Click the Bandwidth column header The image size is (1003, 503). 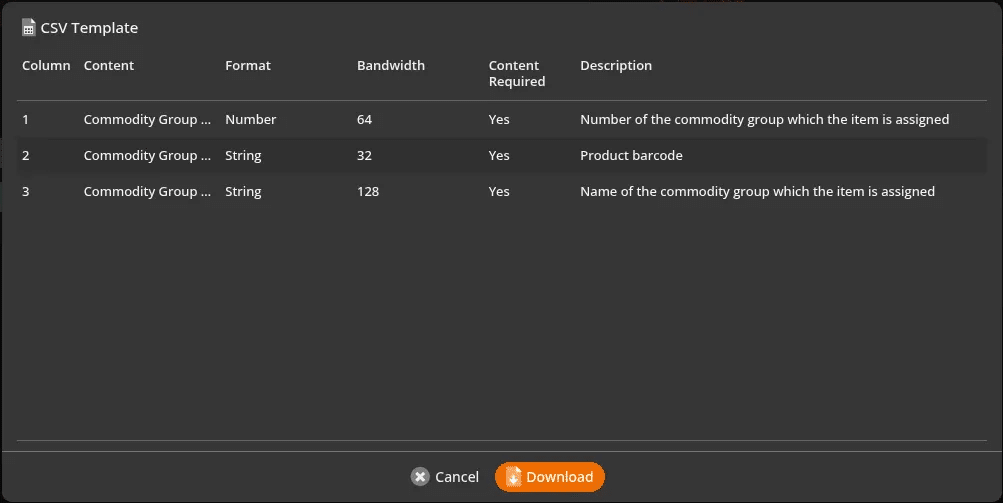pyautogui.click(x=391, y=65)
